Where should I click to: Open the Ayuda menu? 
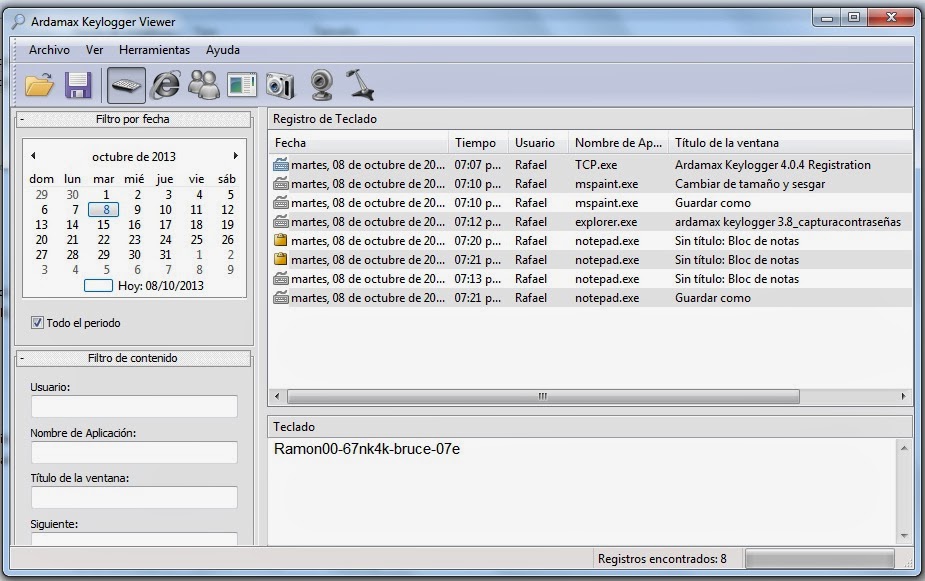click(223, 50)
